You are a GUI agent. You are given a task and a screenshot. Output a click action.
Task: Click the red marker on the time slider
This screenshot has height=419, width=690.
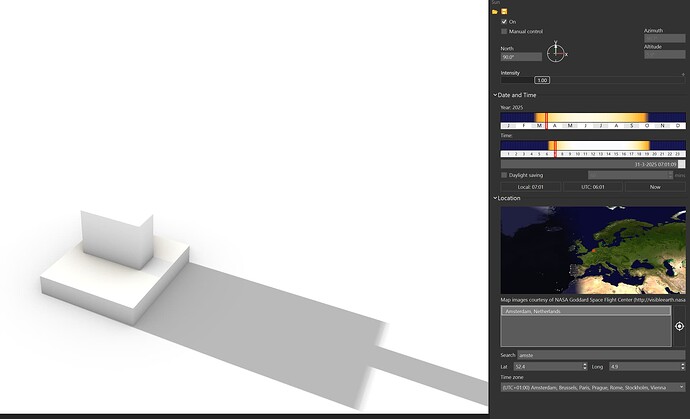click(x=555, y=149)
